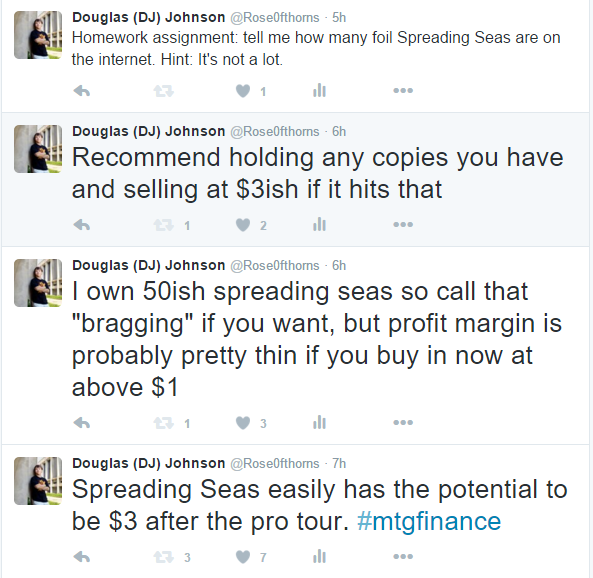
Task: Open Douglas (DJ) Johnson name on 50ish tweet
Action: click(x=149, y=265)
